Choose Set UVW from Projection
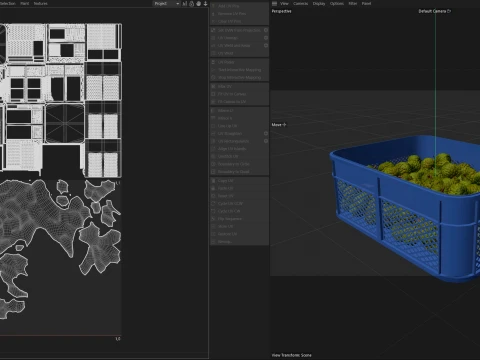The height and width of the screenshot is (360, 480). coord(237,30)
